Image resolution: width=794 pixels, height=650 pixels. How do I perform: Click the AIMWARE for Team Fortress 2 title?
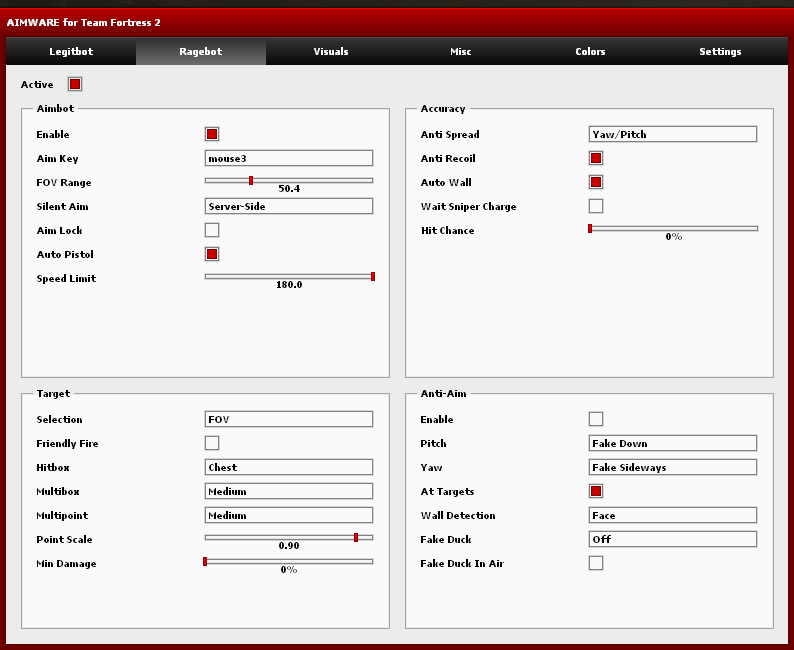point(84,23)
